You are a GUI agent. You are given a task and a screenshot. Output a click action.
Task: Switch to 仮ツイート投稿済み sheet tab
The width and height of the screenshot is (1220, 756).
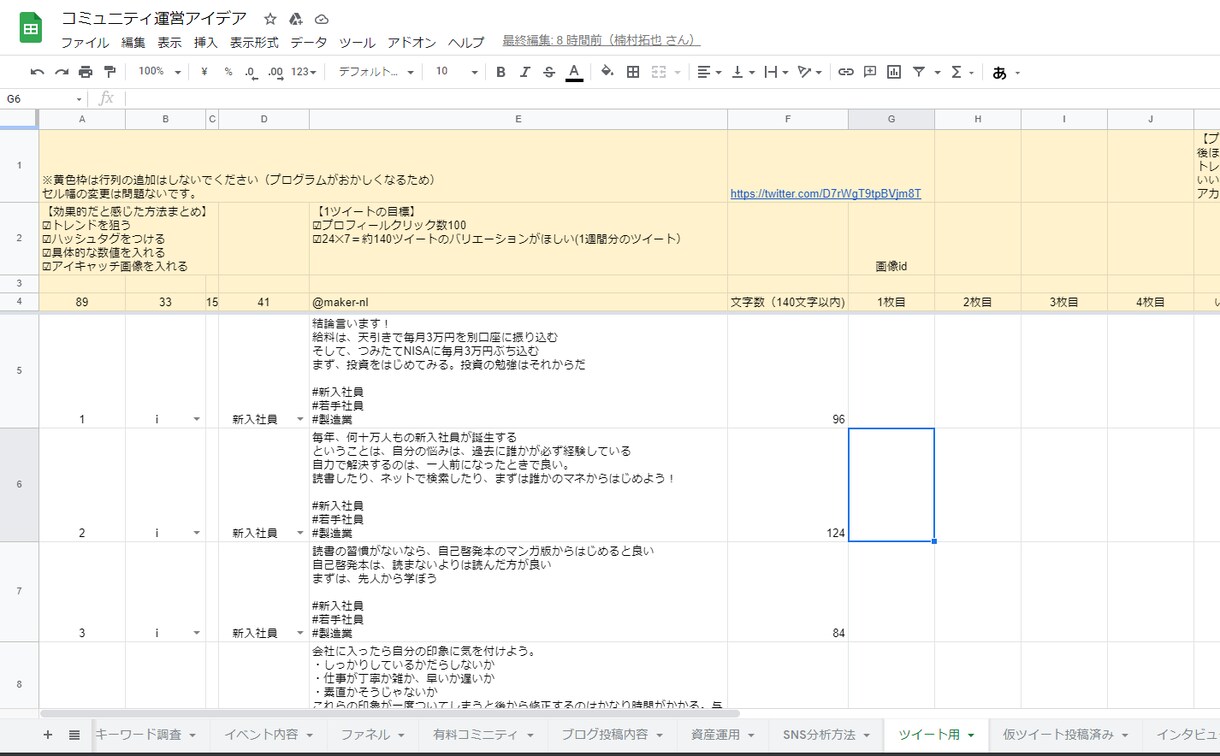click(x=1066, y=734)
